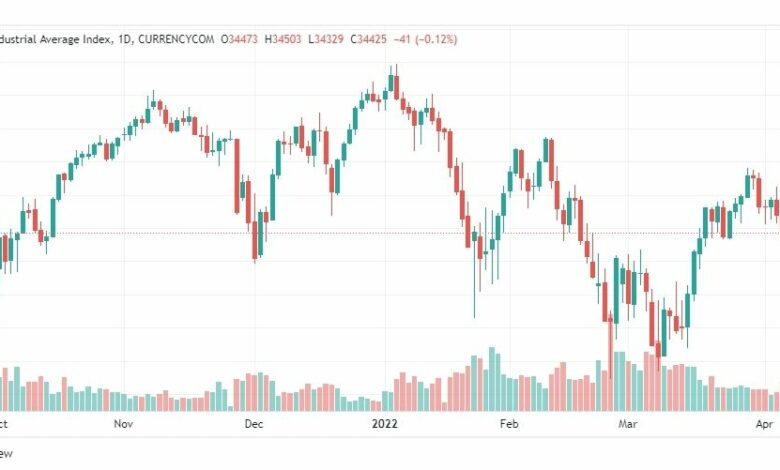Click the −41 (−0.12%) change value

coord(425,39)
